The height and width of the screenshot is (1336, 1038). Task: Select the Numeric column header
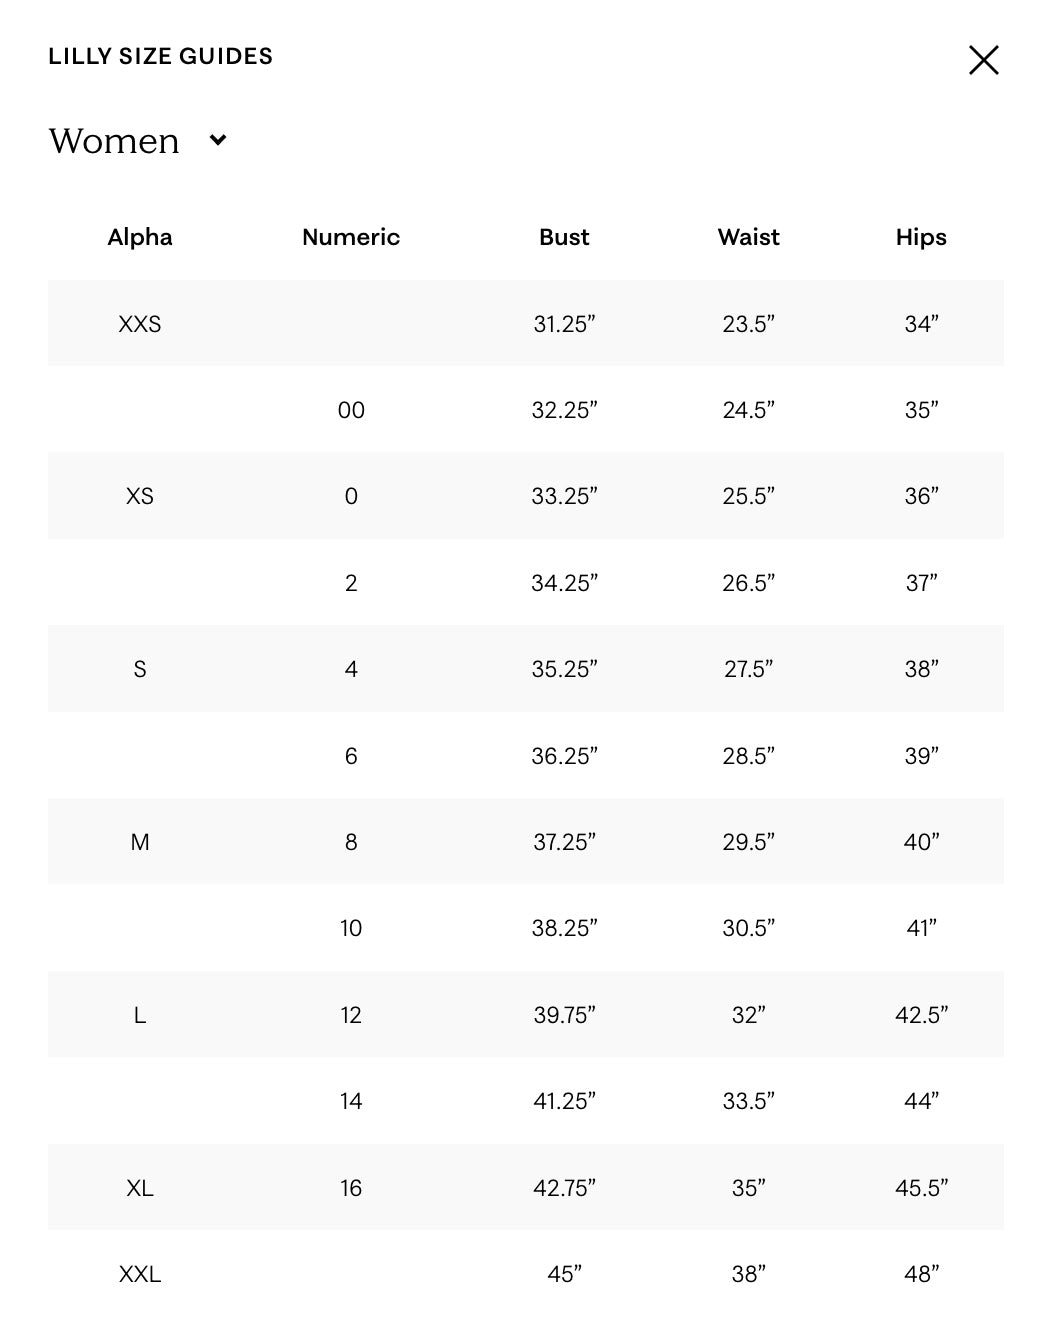click(x=351, y=237)
